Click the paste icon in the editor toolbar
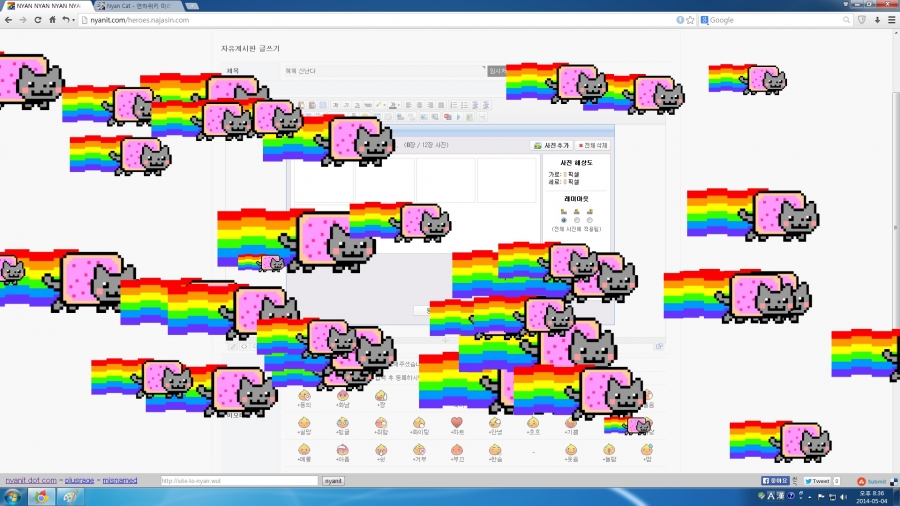900x506 pixels. [x=312, y=105]
